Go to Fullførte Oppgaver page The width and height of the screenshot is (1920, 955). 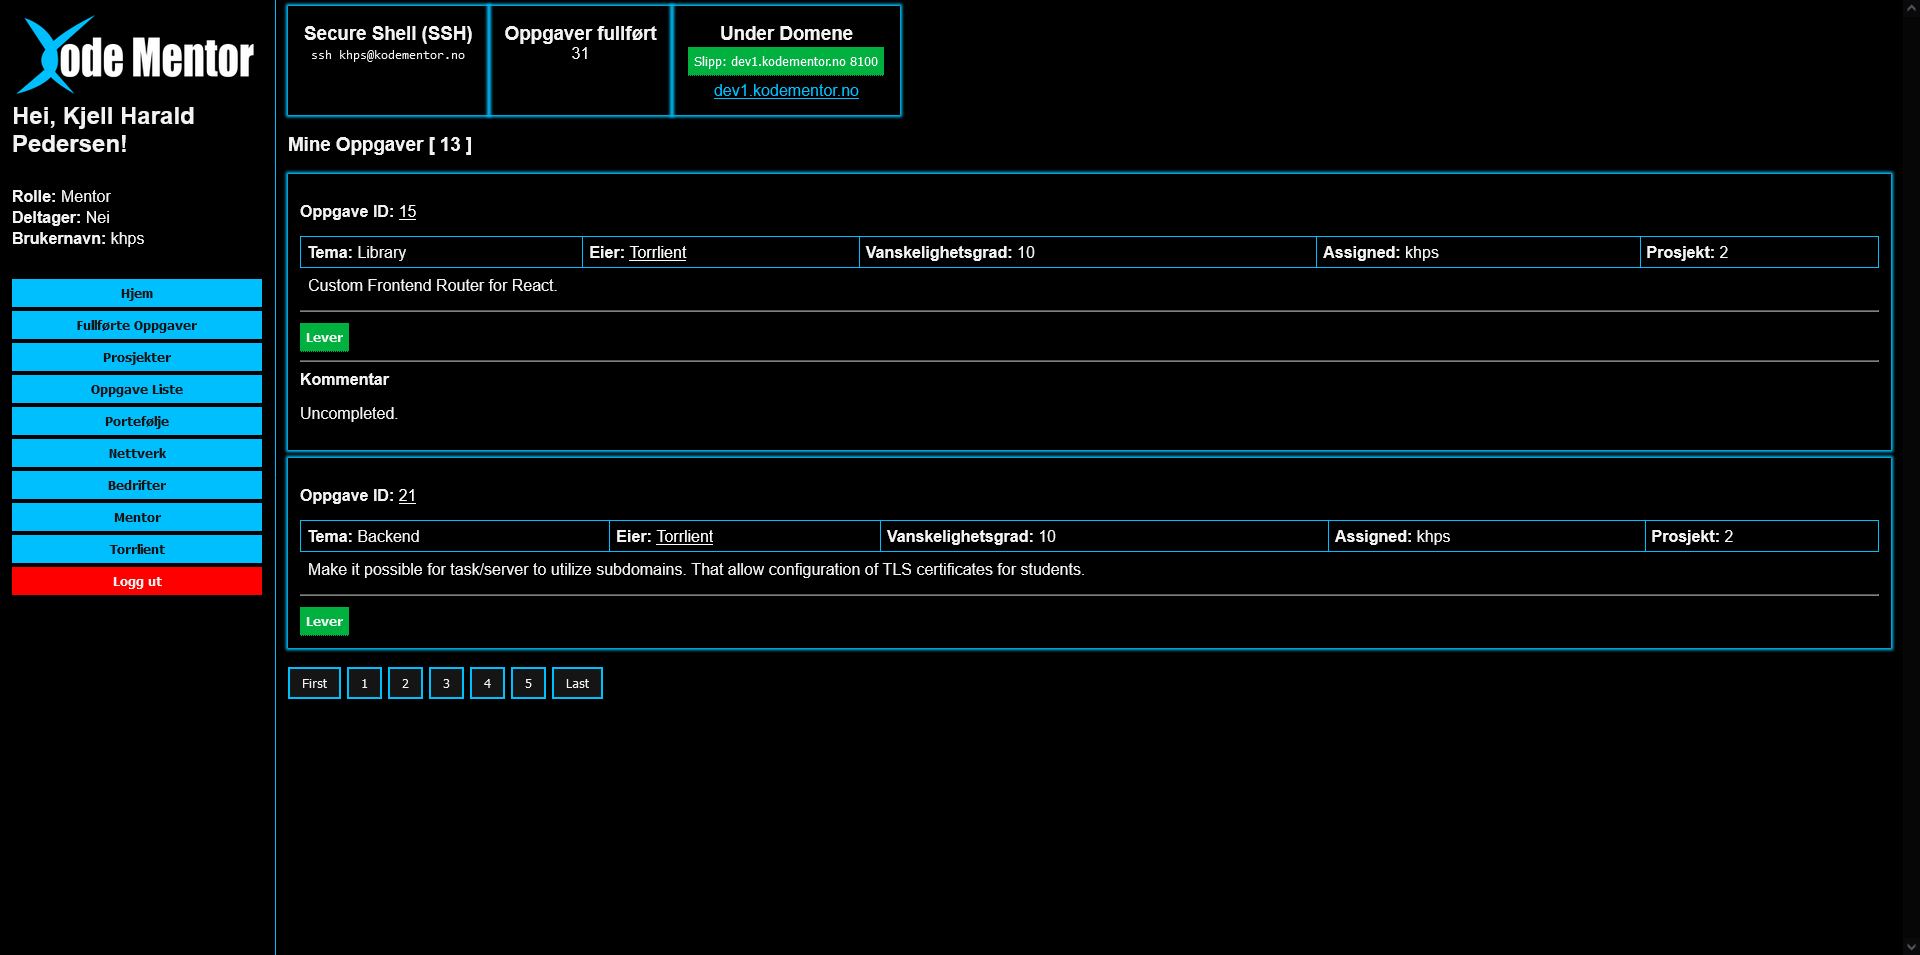pos(137,325)
